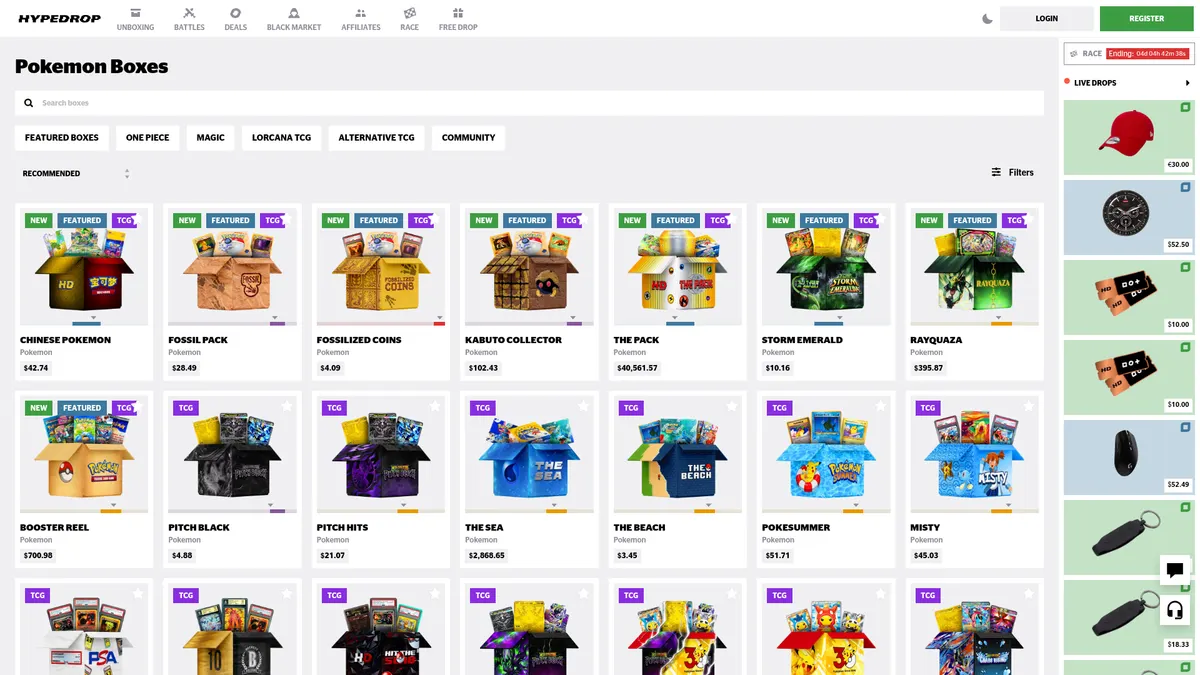Click Rayquaza's orange volatility bar
This screenshot has width=1200, height=675.
1001,323
